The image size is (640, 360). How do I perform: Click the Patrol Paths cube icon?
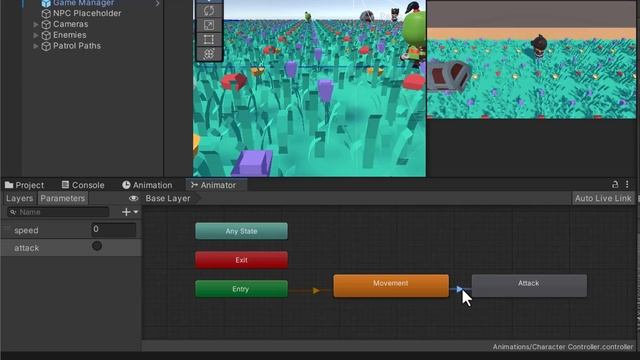[46, 46]
